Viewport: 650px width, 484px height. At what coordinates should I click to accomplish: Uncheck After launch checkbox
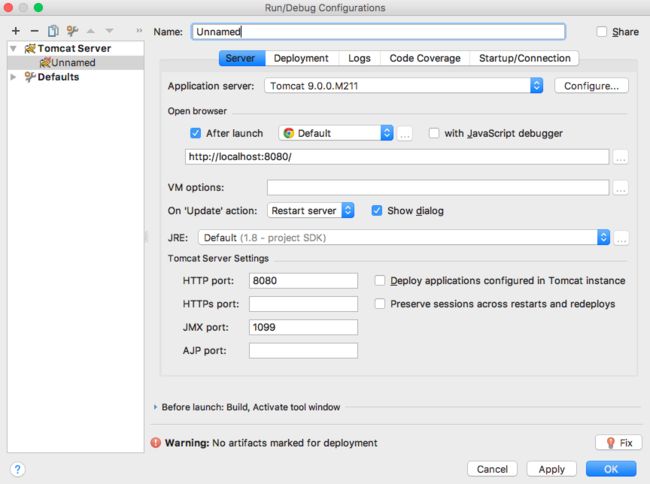pyautogui.click(x=195, y=133)
